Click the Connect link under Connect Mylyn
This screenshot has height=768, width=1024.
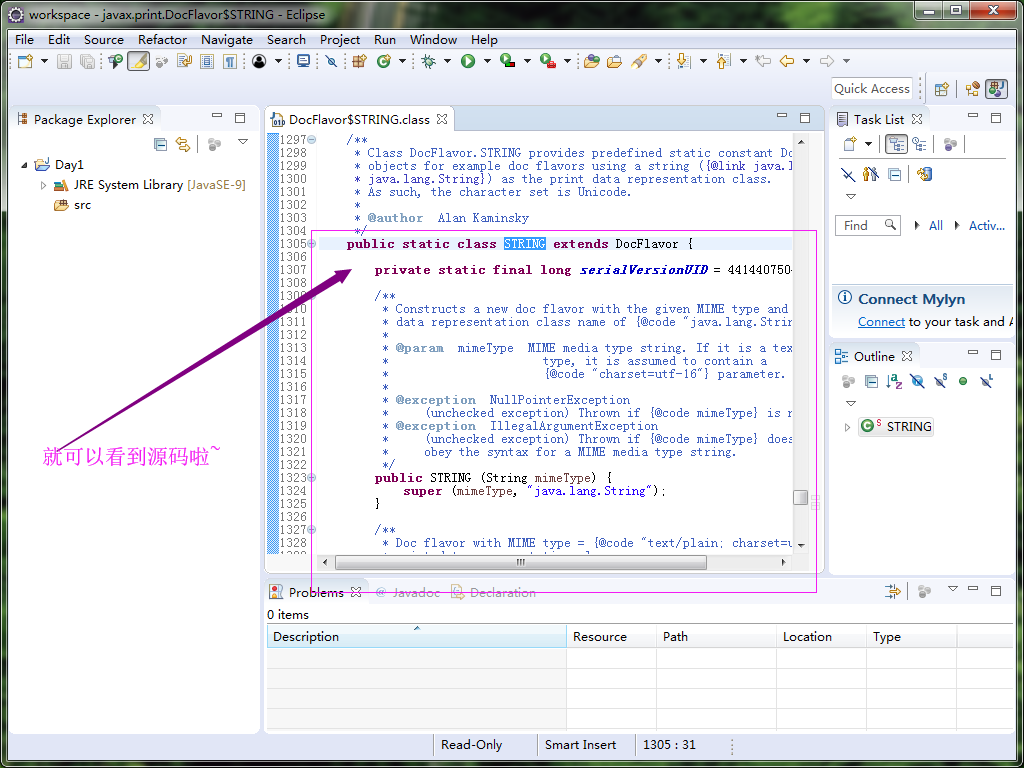click(x=881, y=322)
